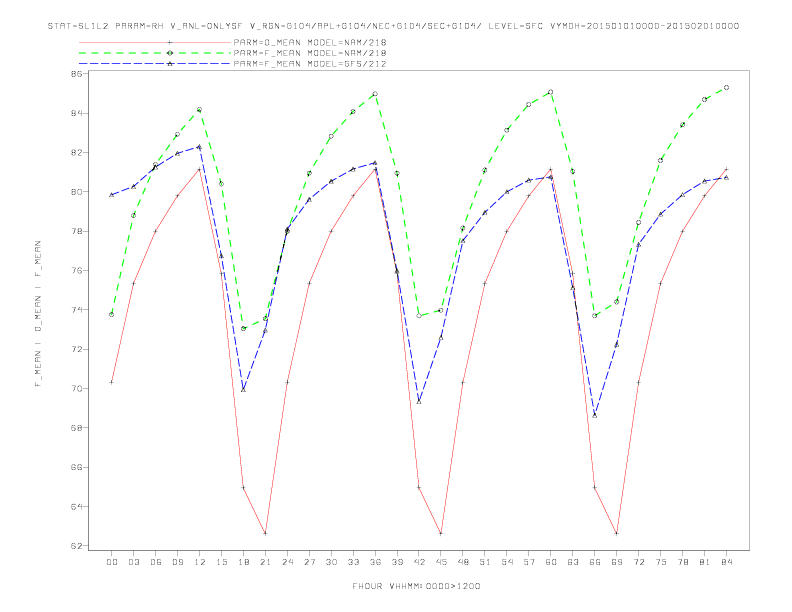Click the x-axis title FHOUR VHHMM:0000>1200

(x=416, y=586)
